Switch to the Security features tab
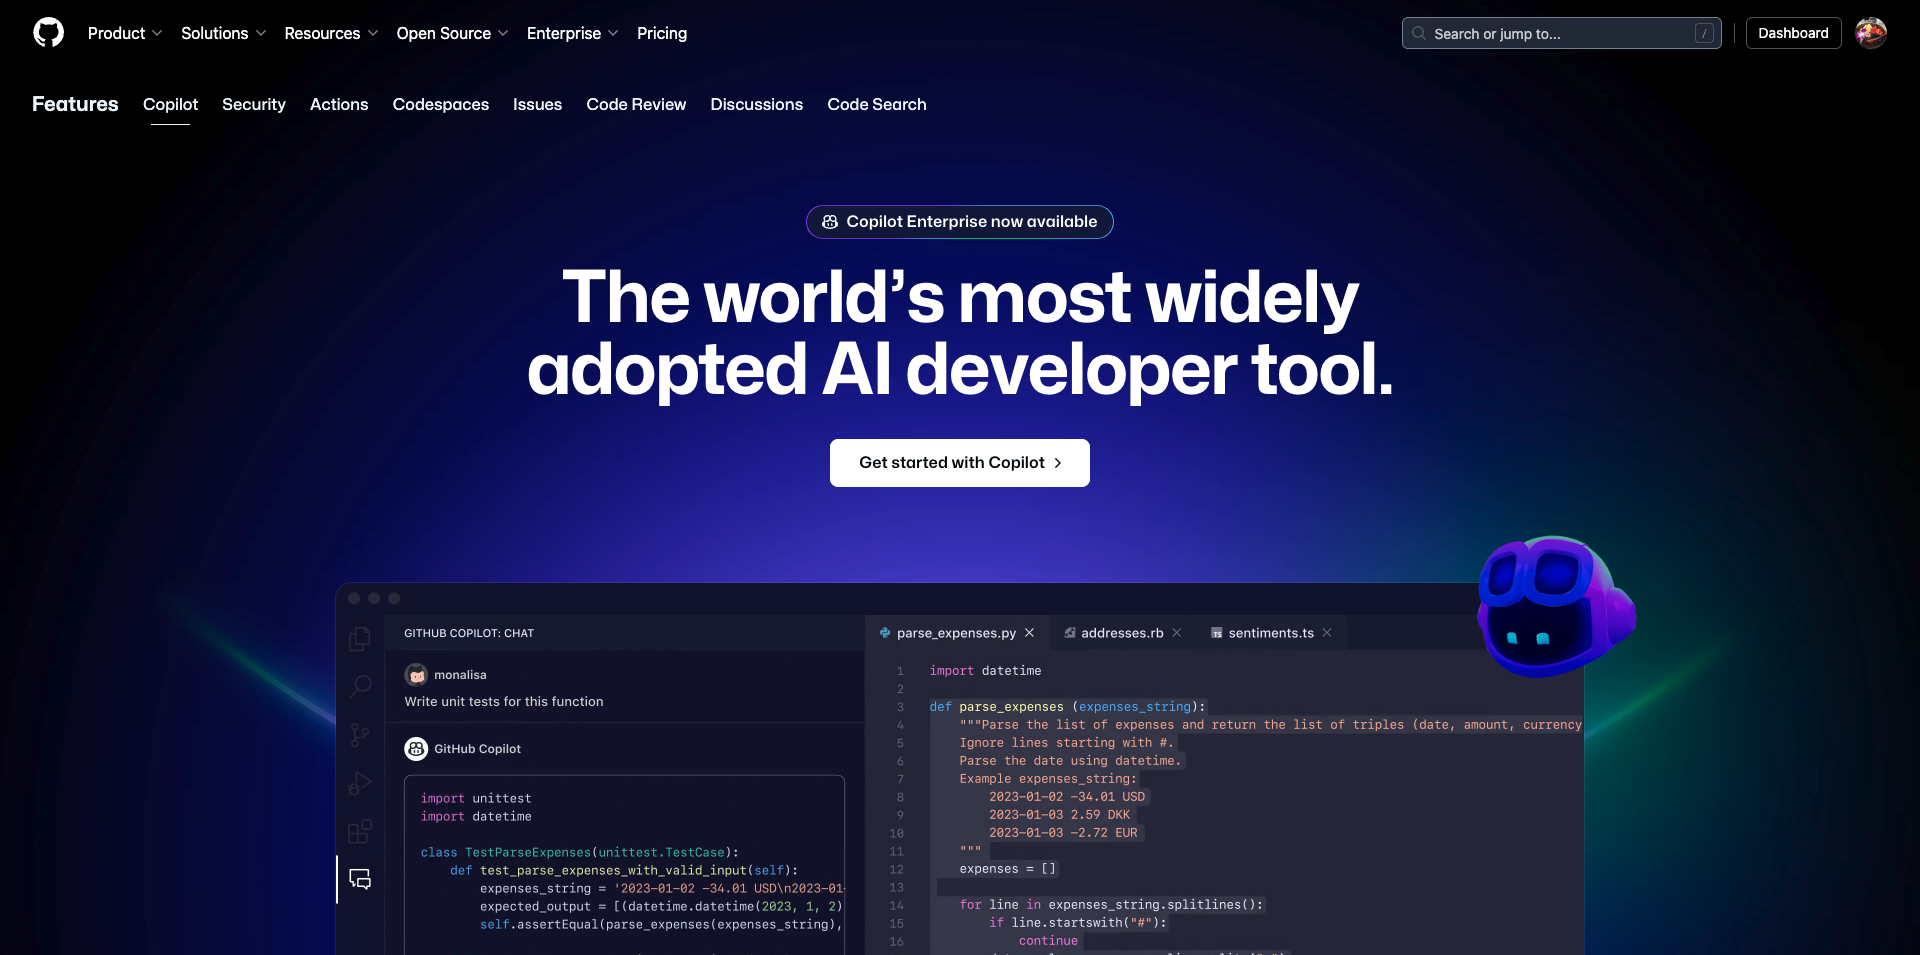This screenshot has width=1920, height=955. point(254,104)
